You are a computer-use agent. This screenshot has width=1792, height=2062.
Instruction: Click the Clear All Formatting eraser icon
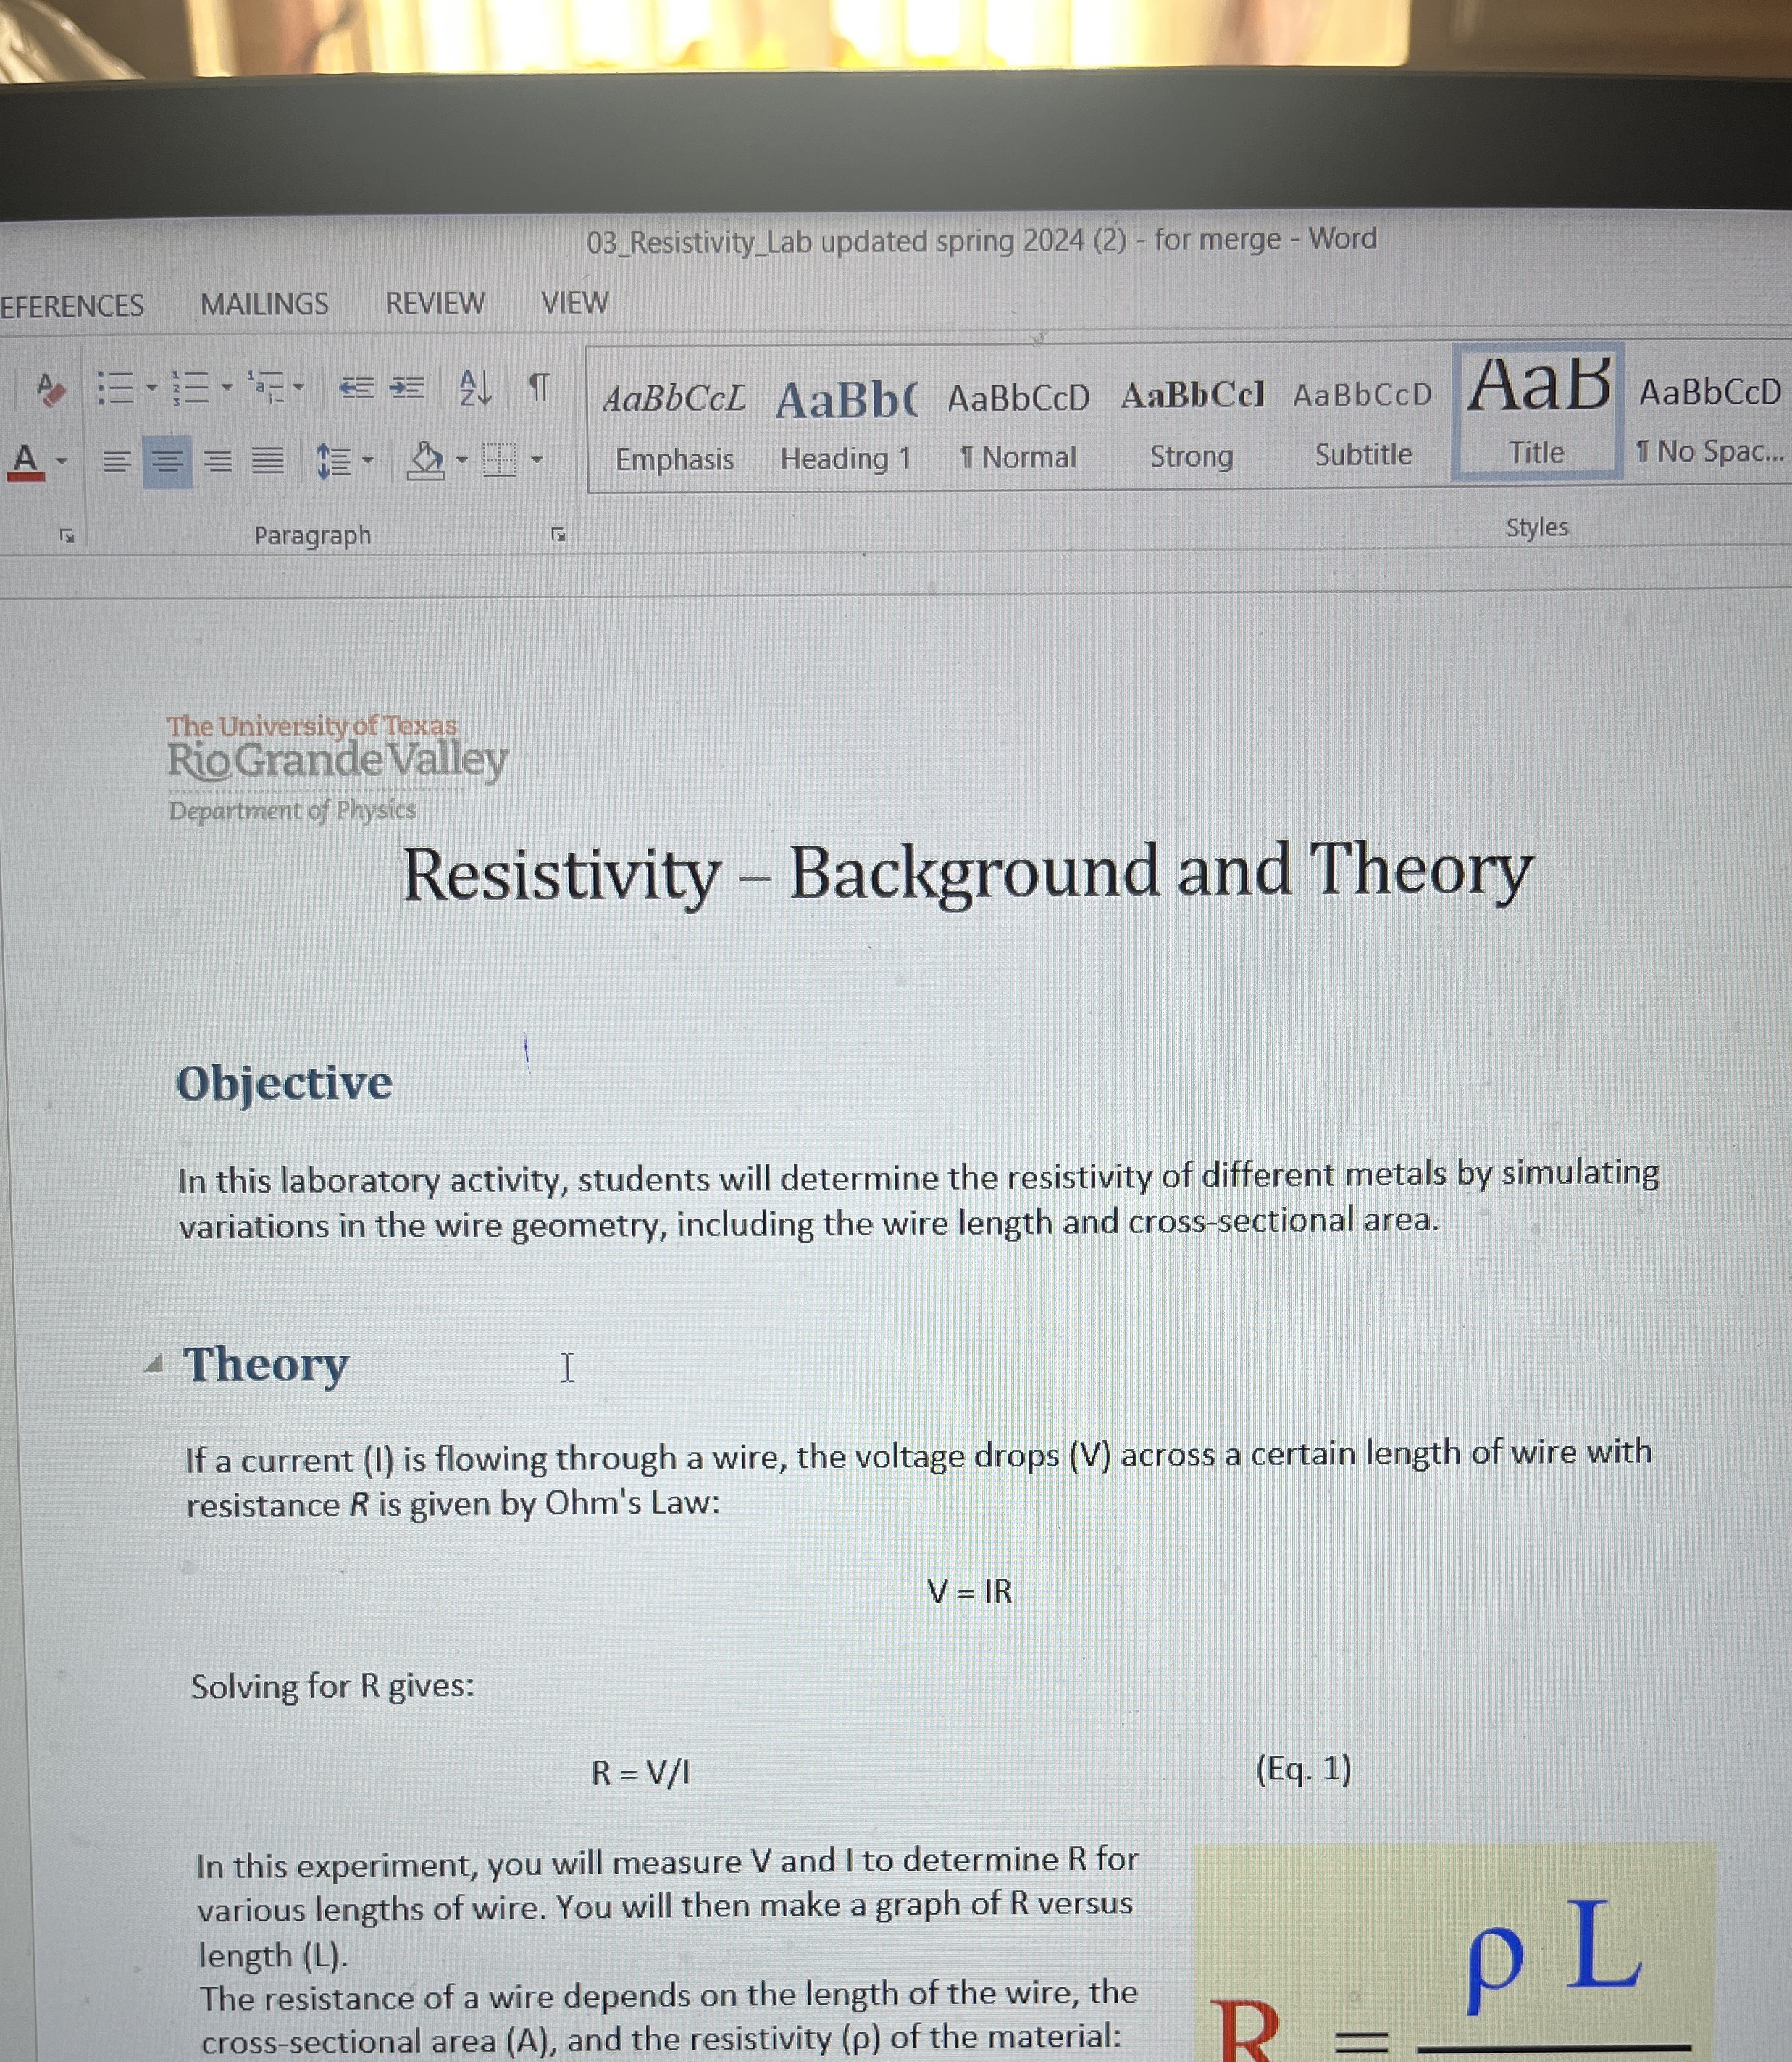pos(50,389)
